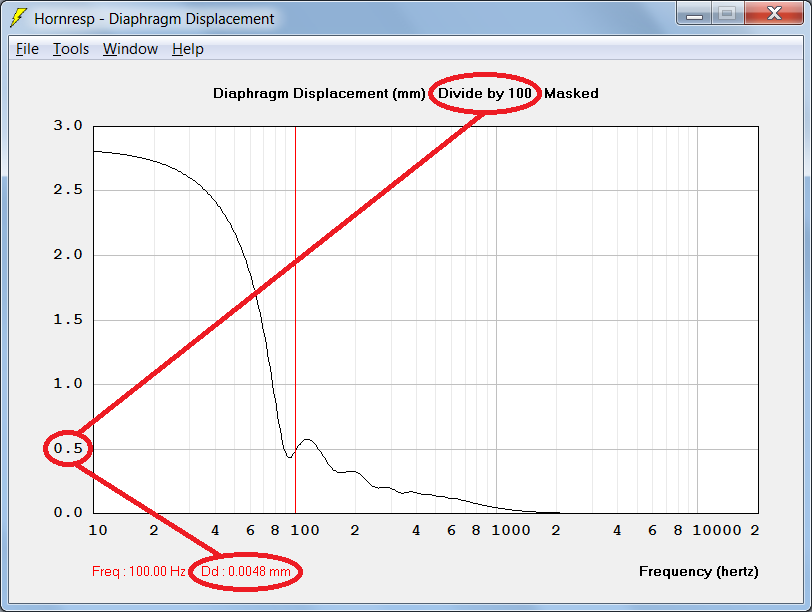Open the File menu

click(27, 49)
